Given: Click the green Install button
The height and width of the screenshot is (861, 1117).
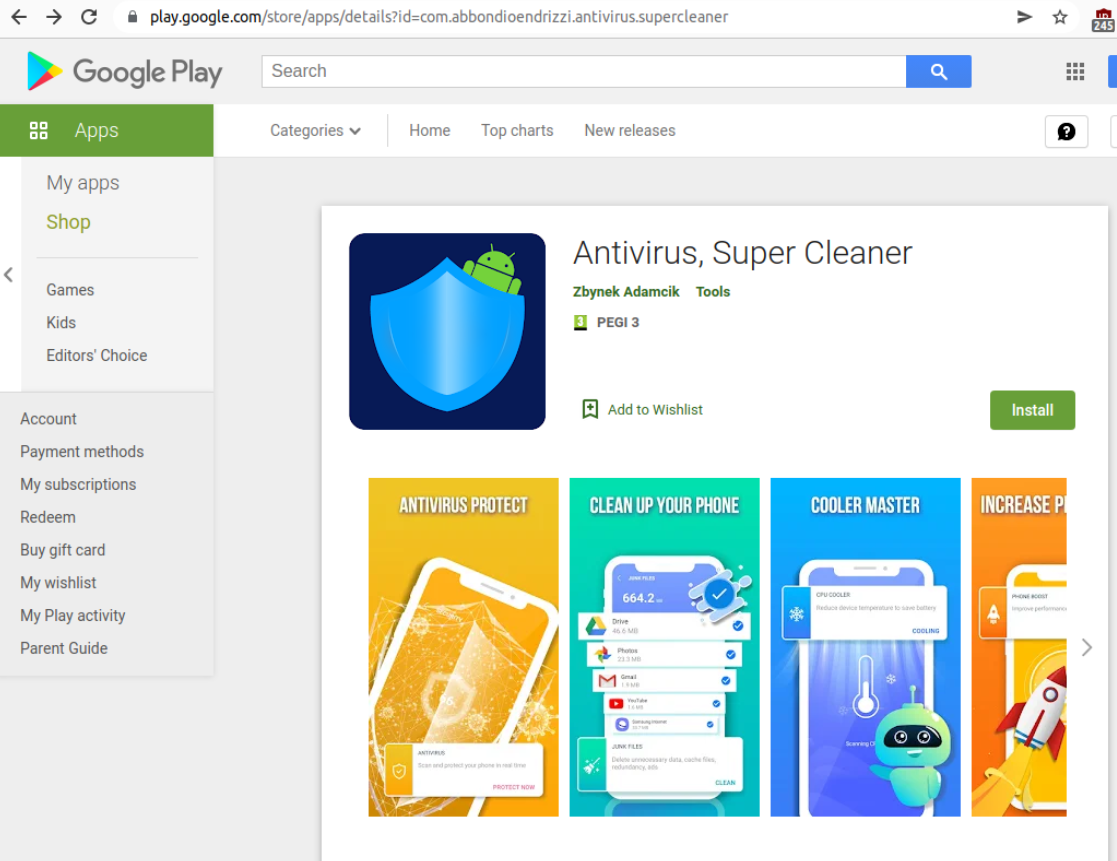Looking at the screenshot, I should pyautogui.click(x=1032, y=410).
